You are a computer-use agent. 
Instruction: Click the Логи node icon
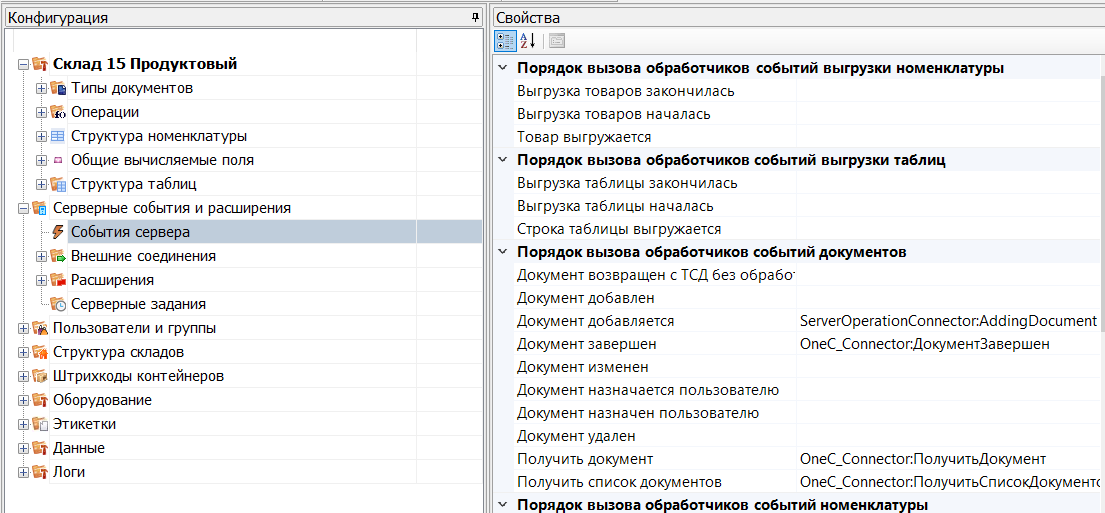tap(40, 472)
